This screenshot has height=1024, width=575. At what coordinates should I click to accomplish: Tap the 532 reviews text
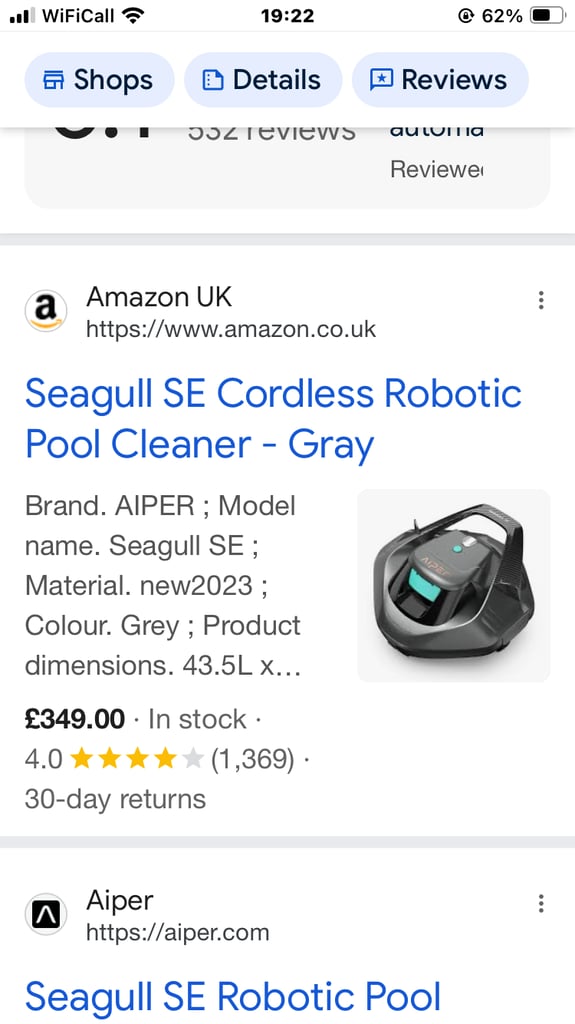click(272, 133)
